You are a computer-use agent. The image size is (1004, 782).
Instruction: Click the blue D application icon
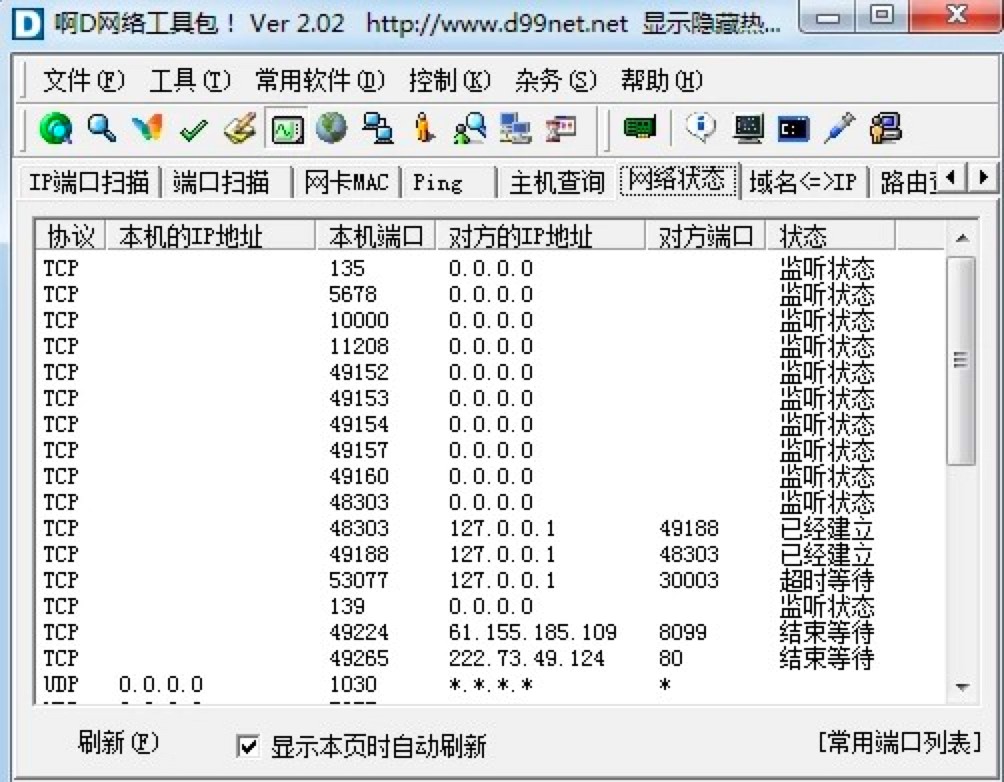28,23
